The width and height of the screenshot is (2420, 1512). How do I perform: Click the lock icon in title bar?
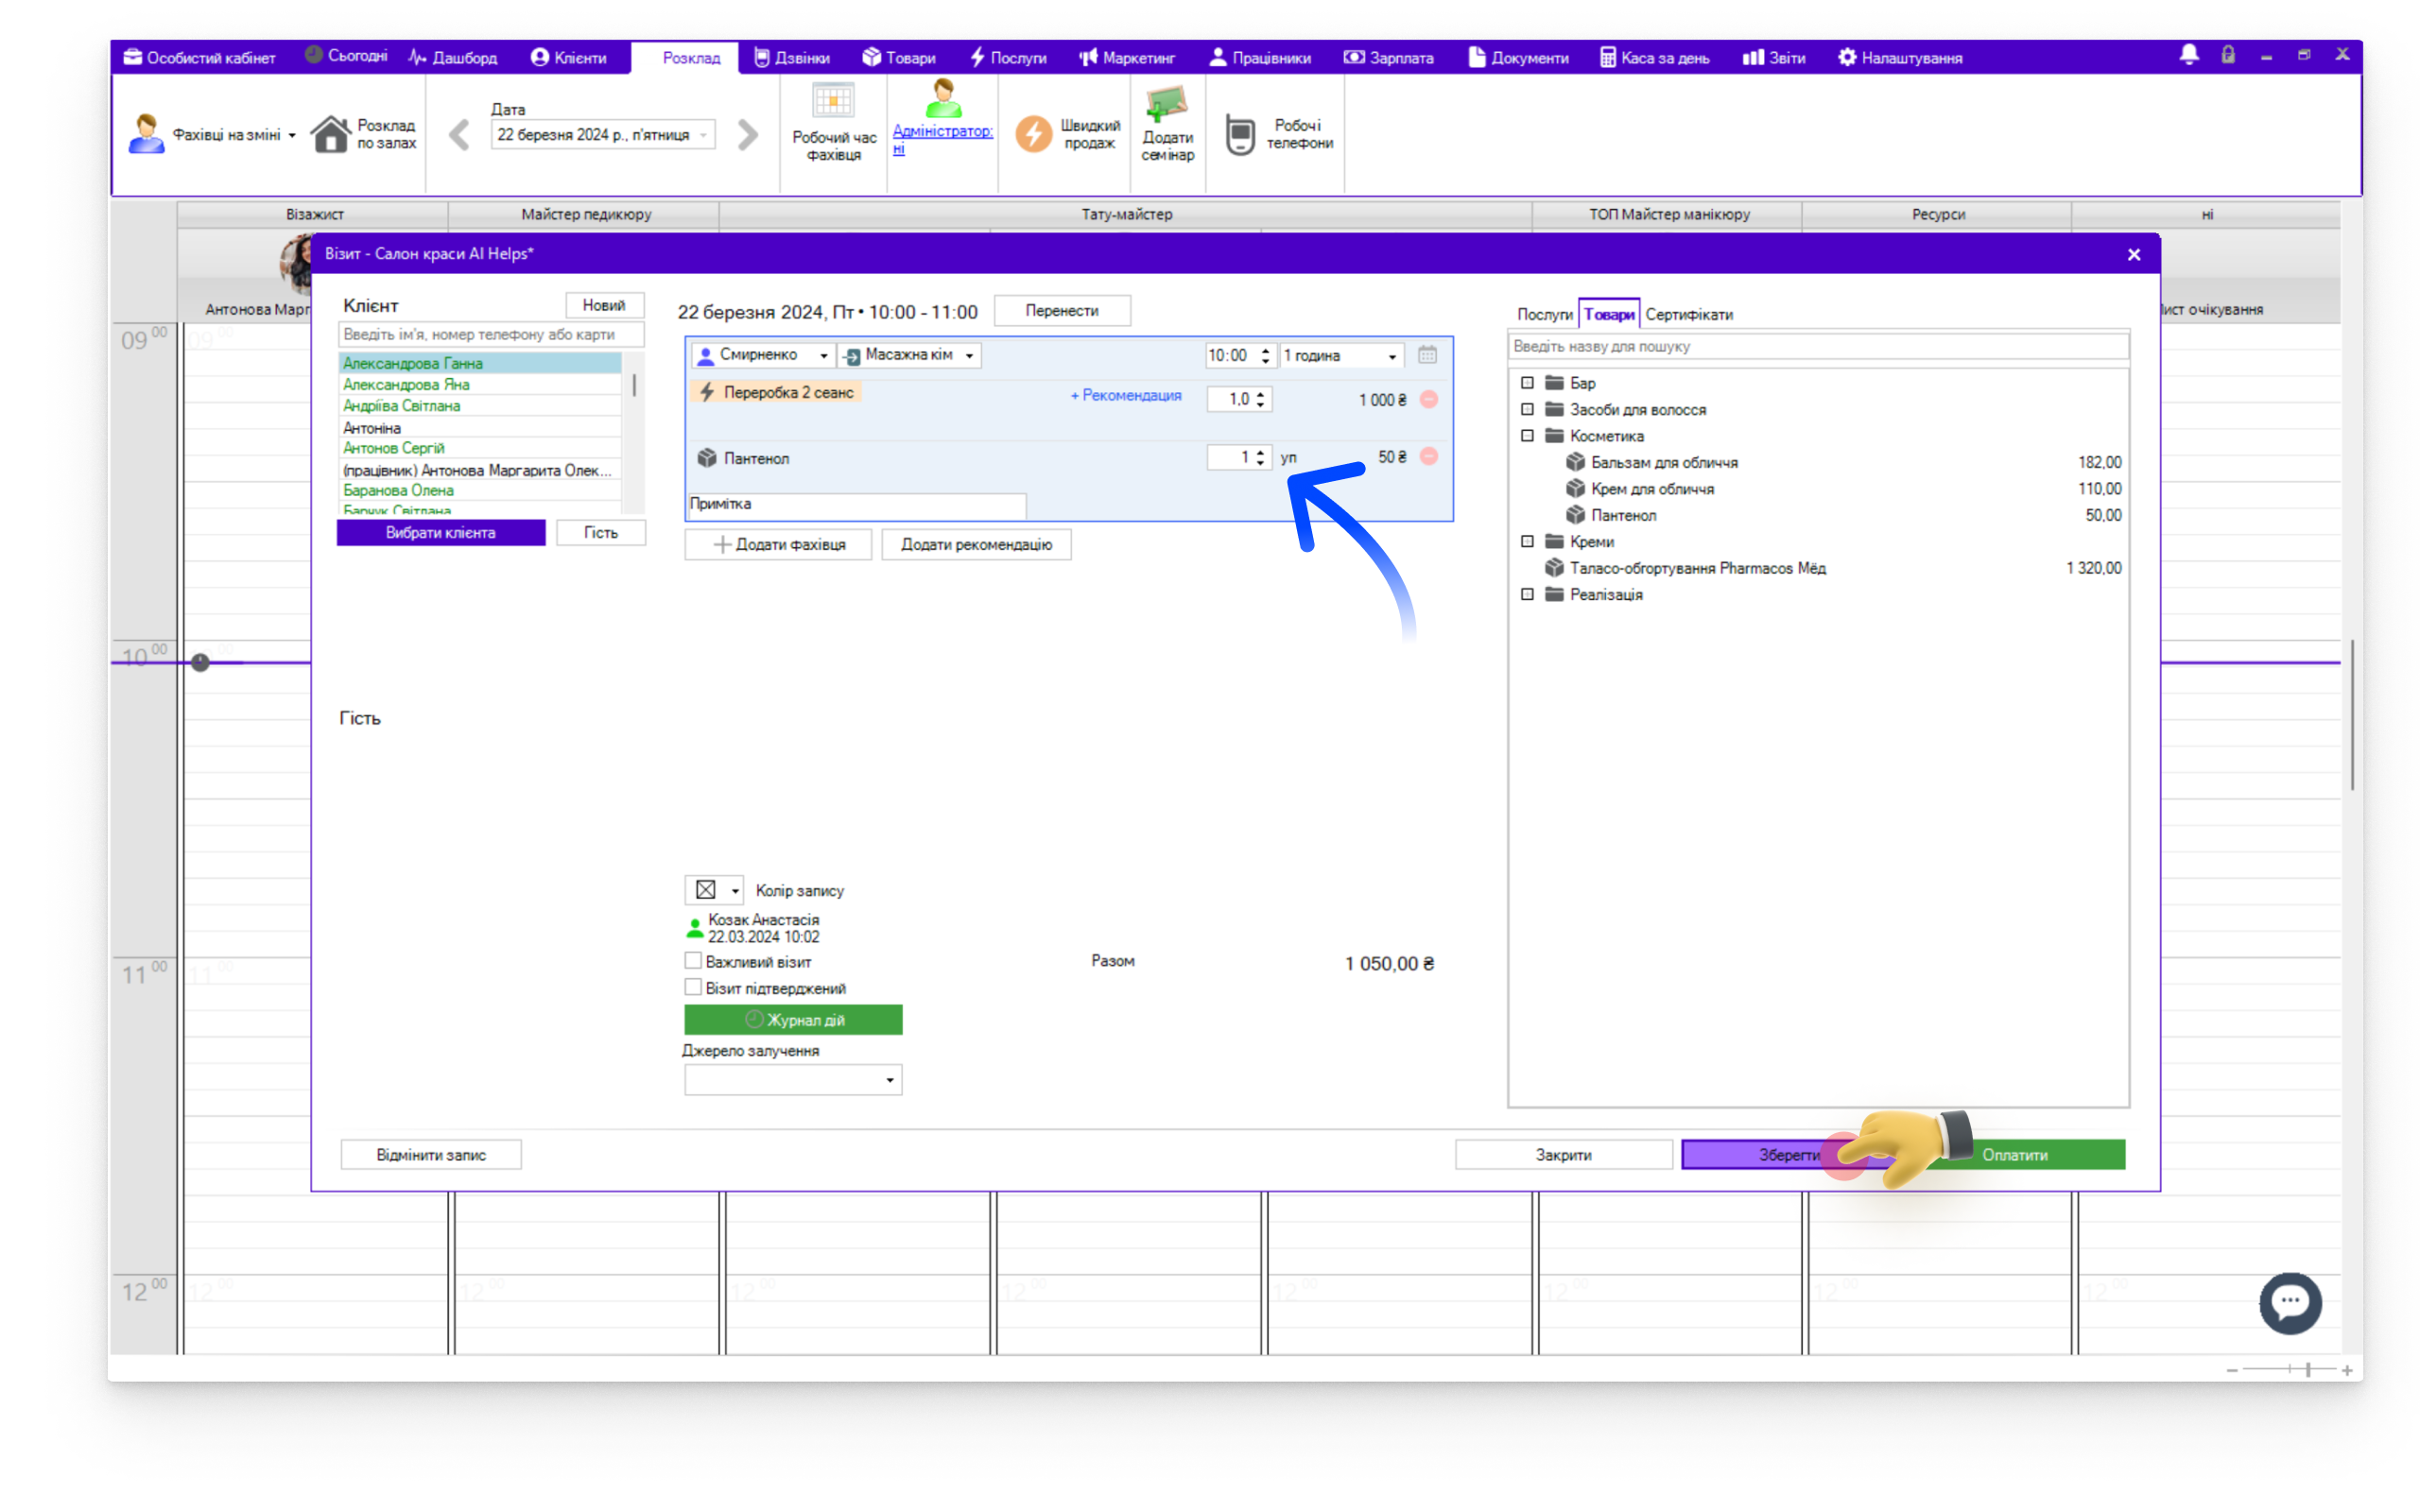[x=2228, y=55]
